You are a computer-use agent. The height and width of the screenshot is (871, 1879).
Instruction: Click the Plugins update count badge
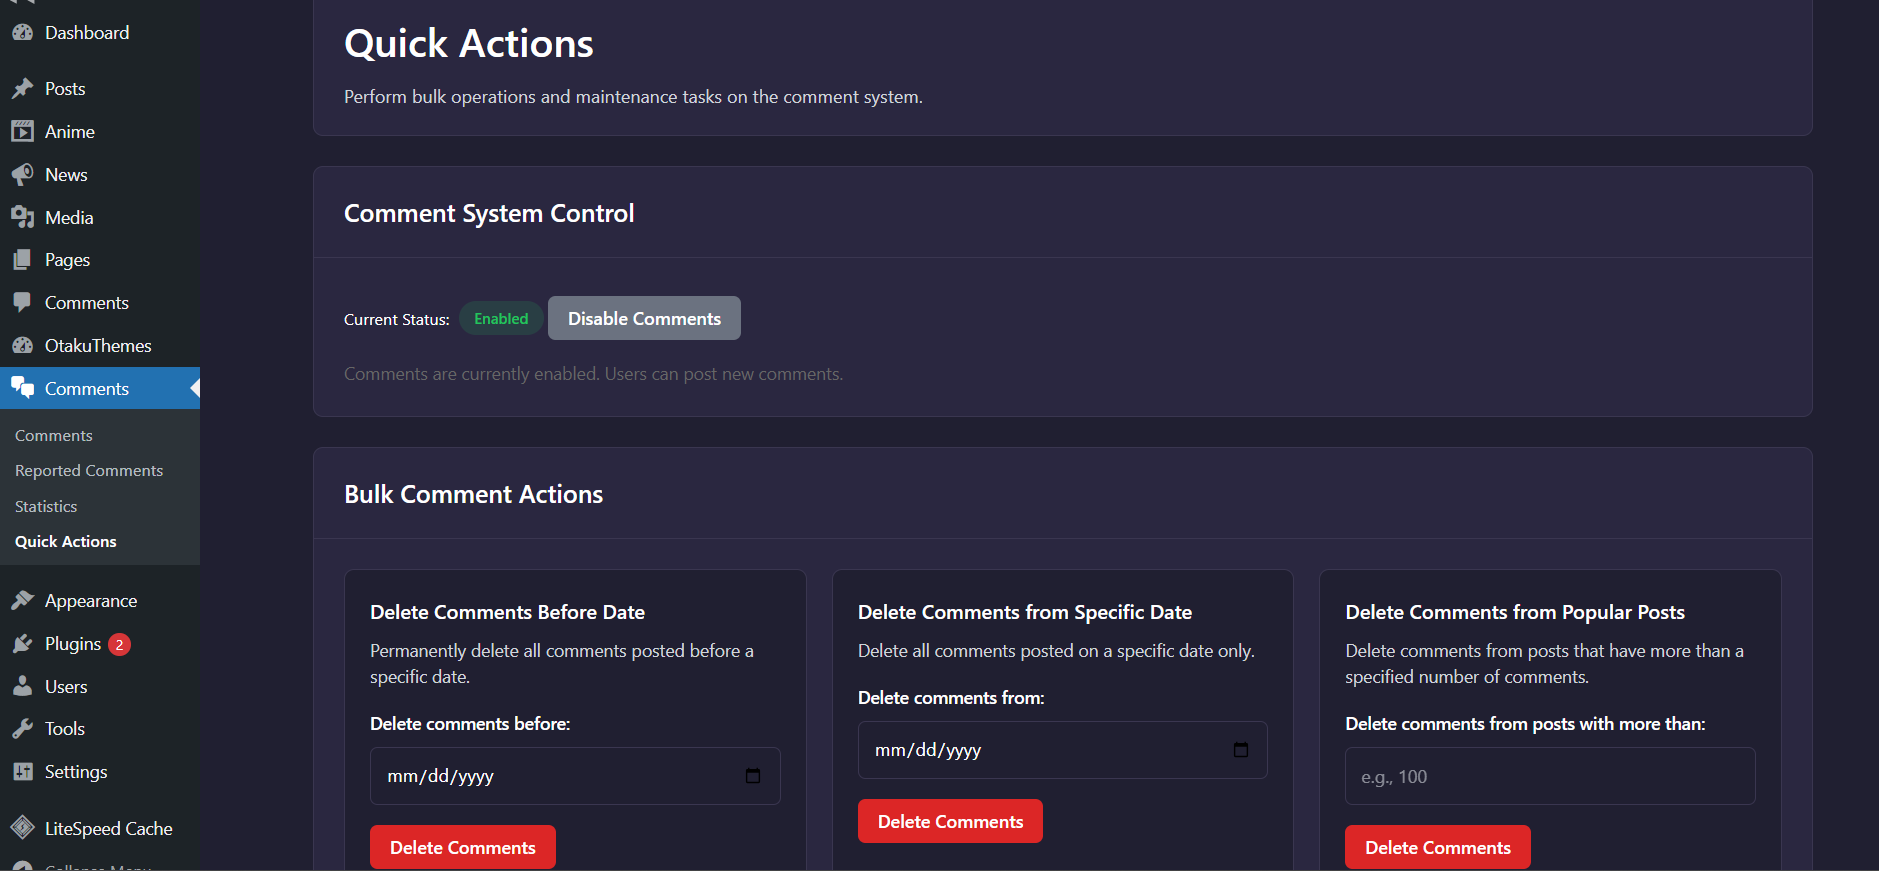[119, 645]
